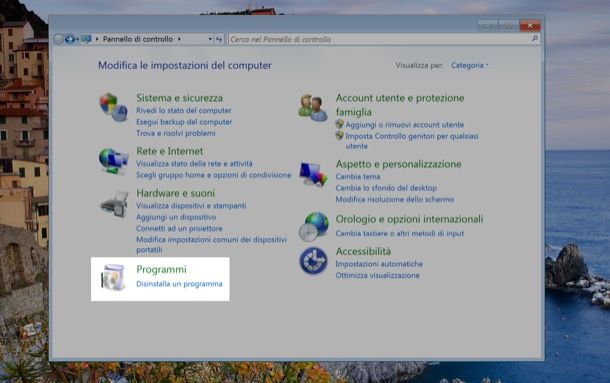This screenshot has height=383, width=610.
Task: Click the Control Panel icon in address bar
Action: pyautogui.click(x=86, y=39)
